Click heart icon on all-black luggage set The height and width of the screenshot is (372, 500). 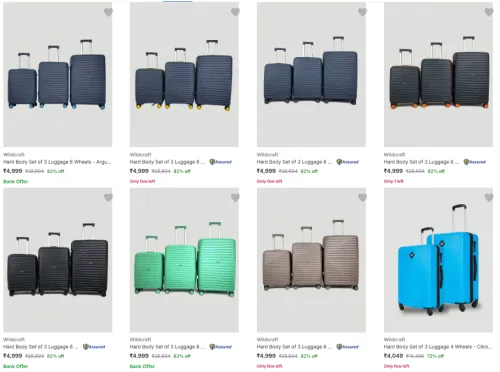coord(108,198)
